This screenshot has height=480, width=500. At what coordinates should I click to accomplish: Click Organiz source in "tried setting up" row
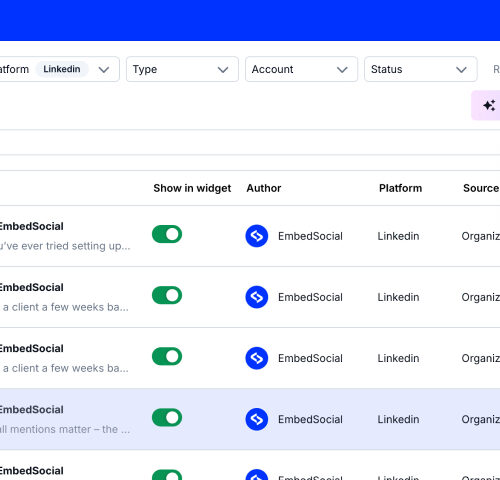click(x=481, y=236)
